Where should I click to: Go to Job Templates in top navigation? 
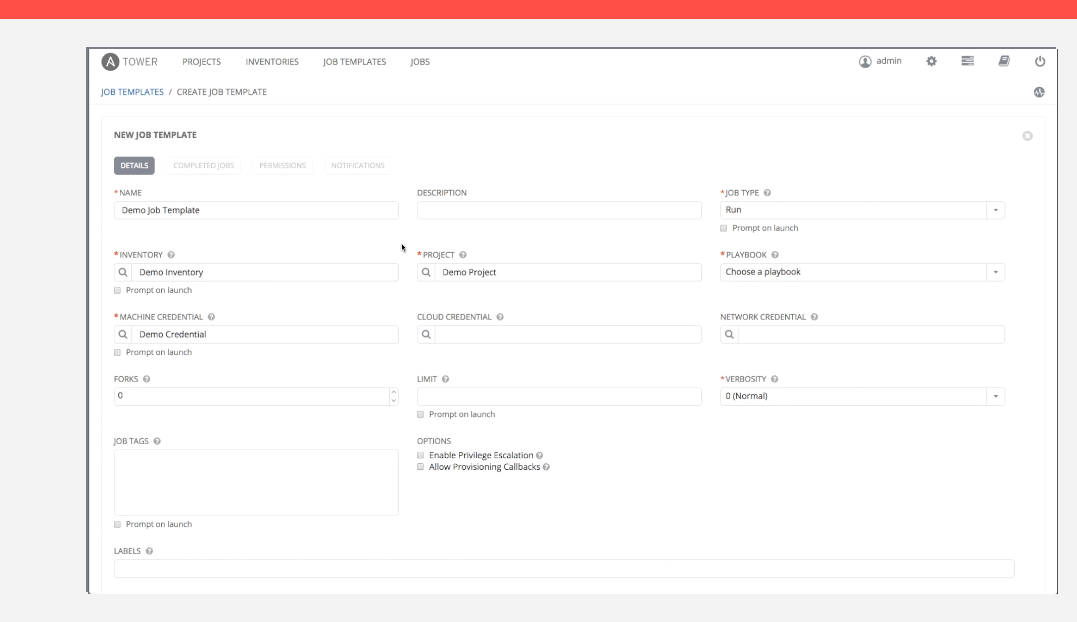pyautogui.click(x=354, y=62)
